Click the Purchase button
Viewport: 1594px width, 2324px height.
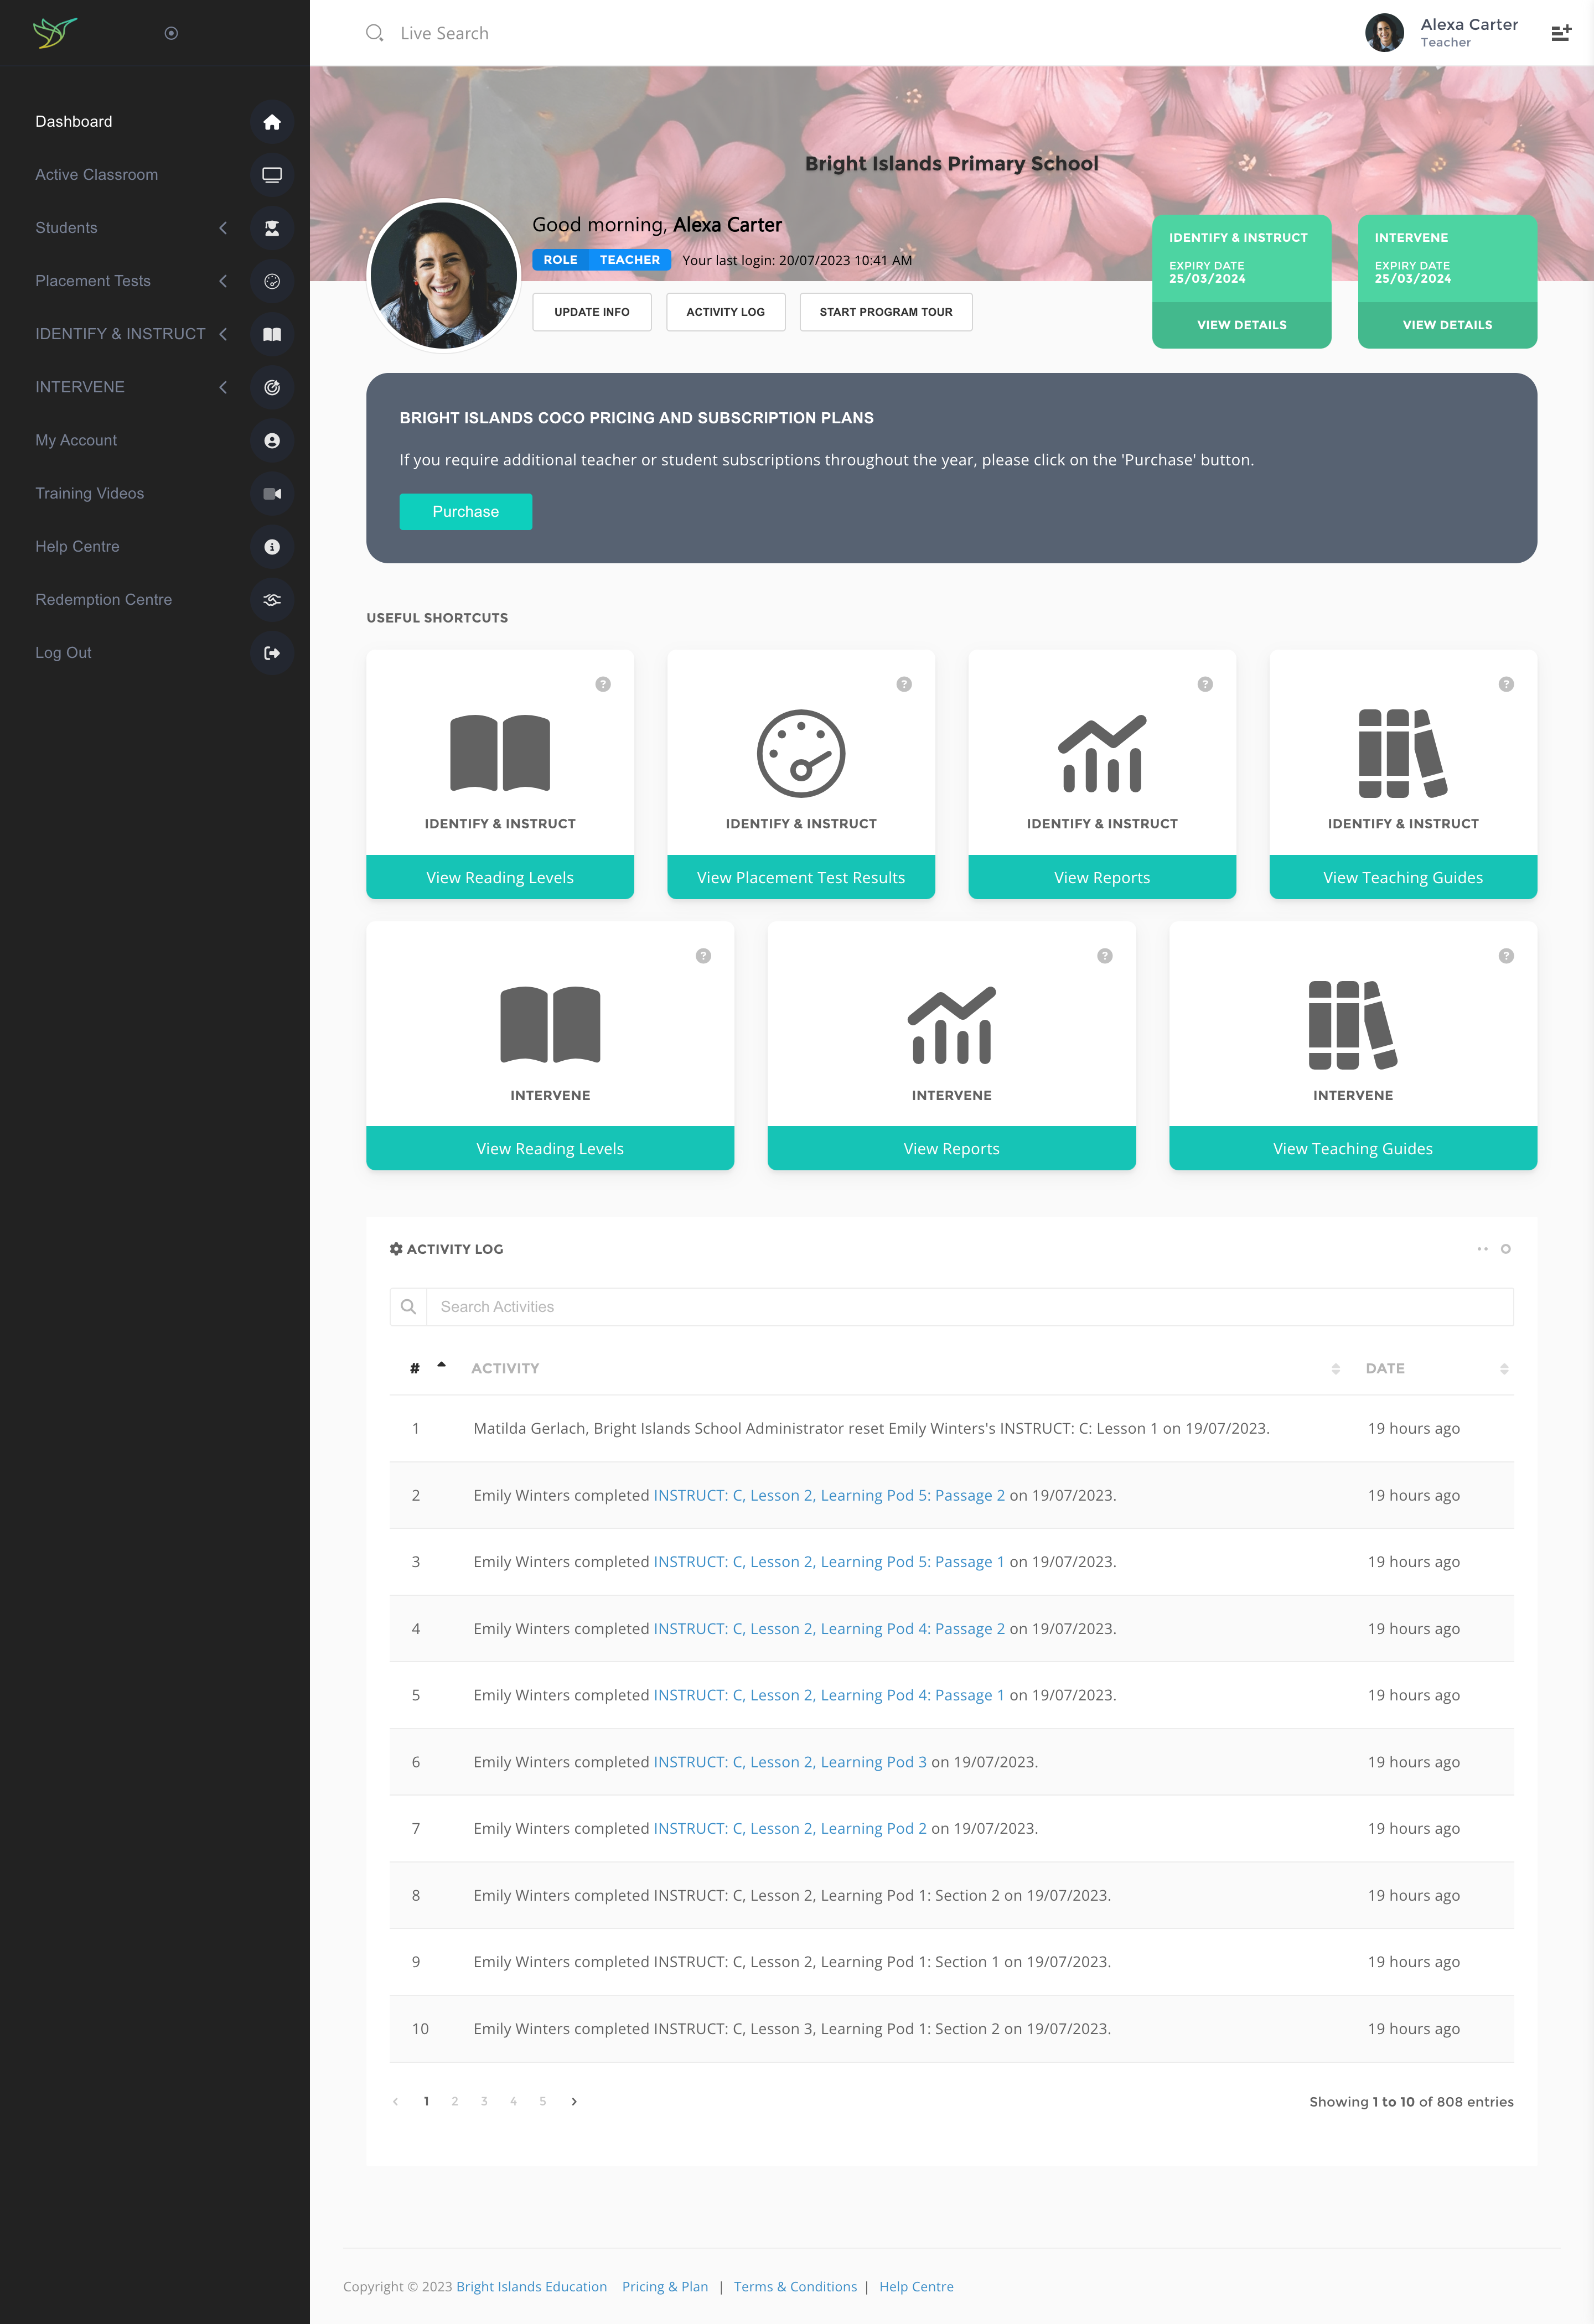pyautogui.click(x=465, y=511)
